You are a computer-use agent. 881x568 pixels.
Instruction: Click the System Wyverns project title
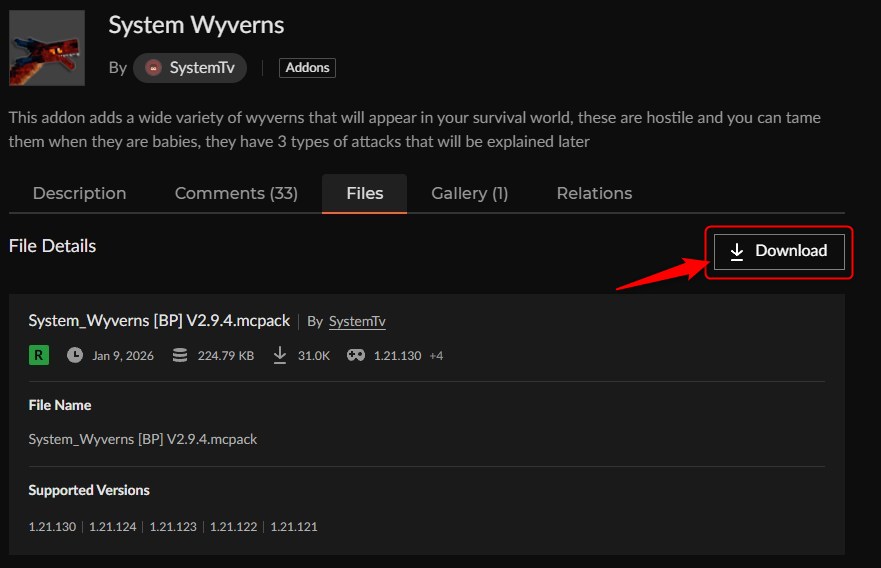[196, 24]
